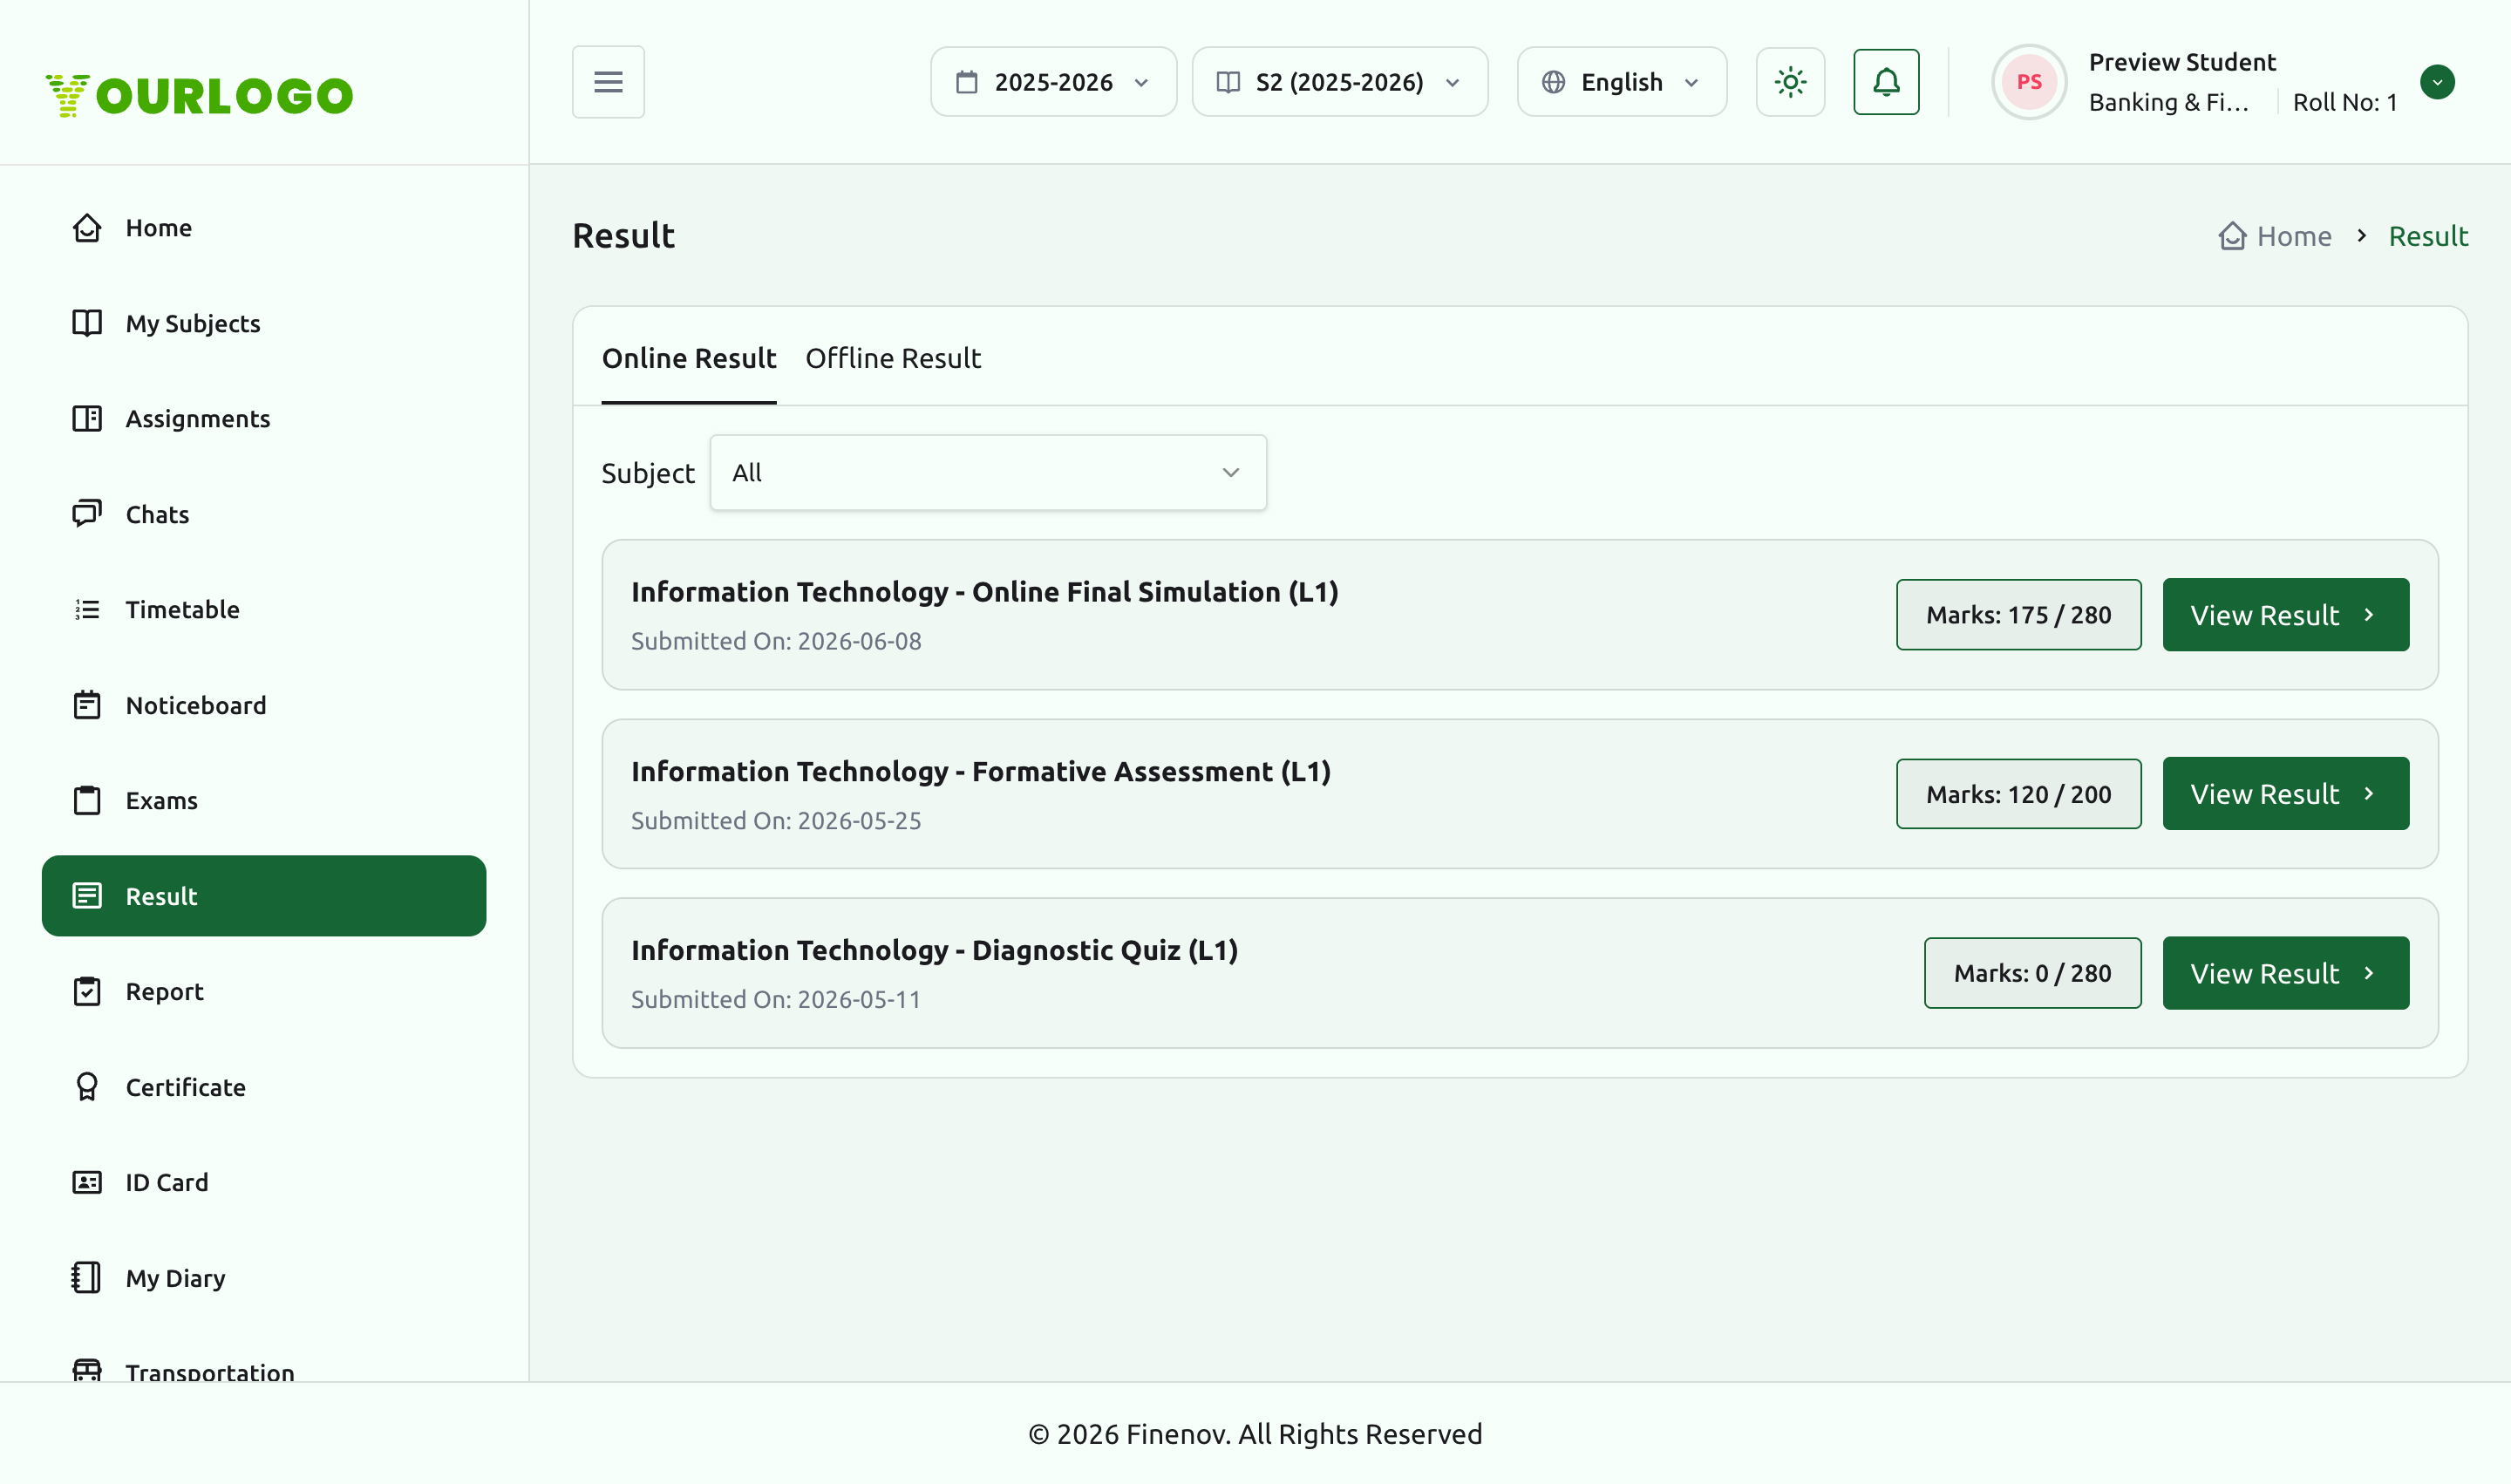Screen dimensions: 2511x1484
Task: Click Information Technology - Formative Assessment title
Action: [980, 771]
